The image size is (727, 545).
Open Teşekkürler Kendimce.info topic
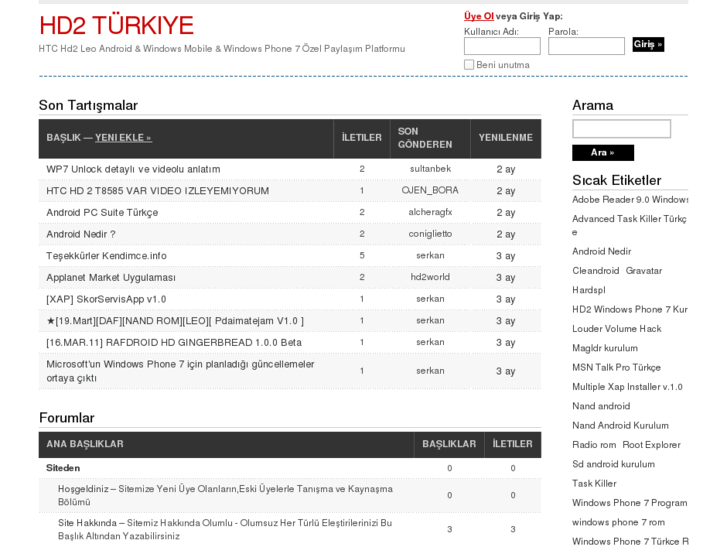point(106,256)
